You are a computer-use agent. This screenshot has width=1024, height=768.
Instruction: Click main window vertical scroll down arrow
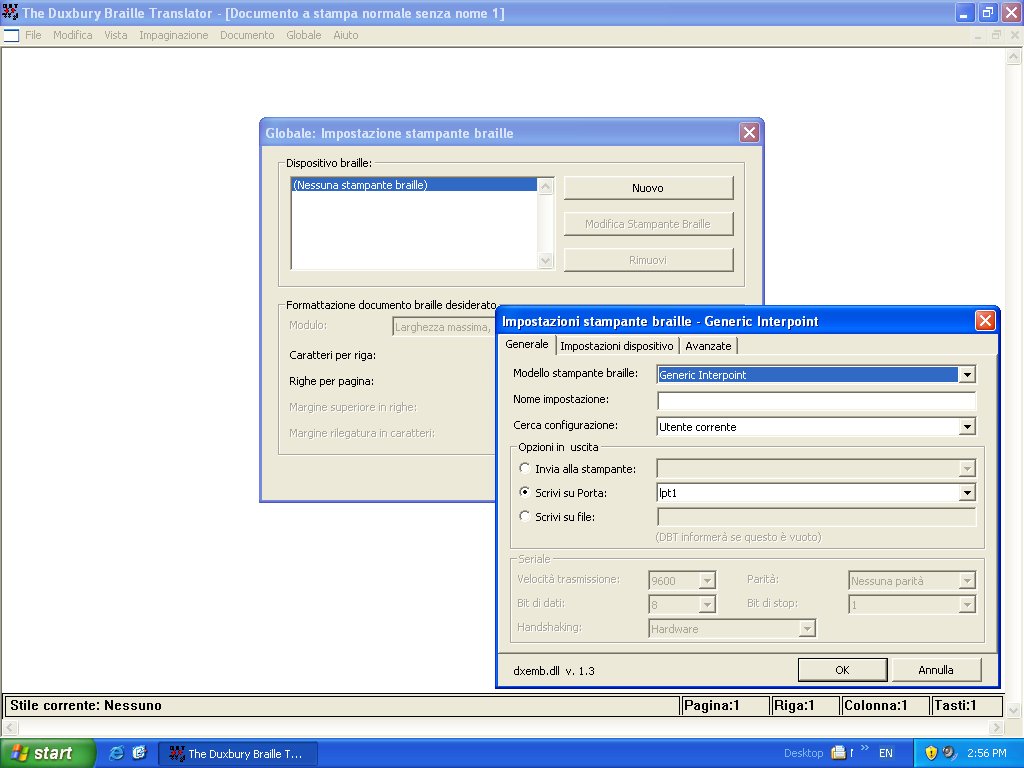tap(1014, 710)
